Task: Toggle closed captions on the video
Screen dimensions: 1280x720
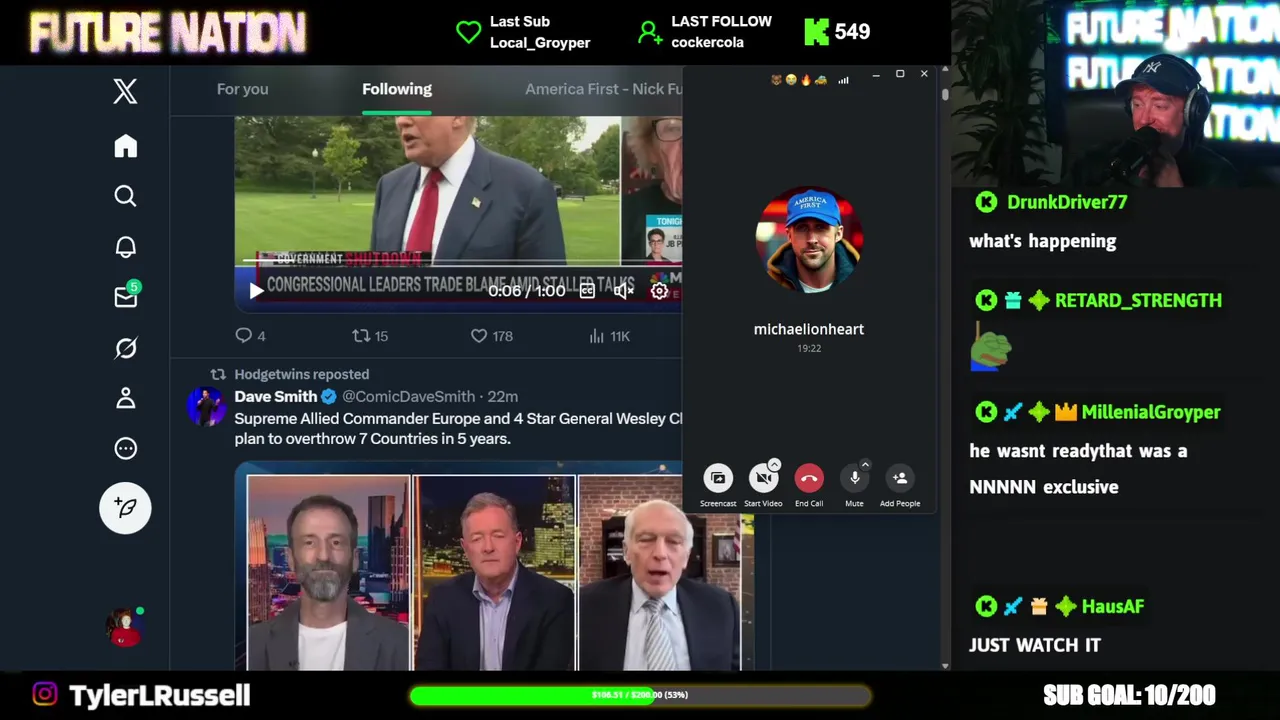Action: 587,291
